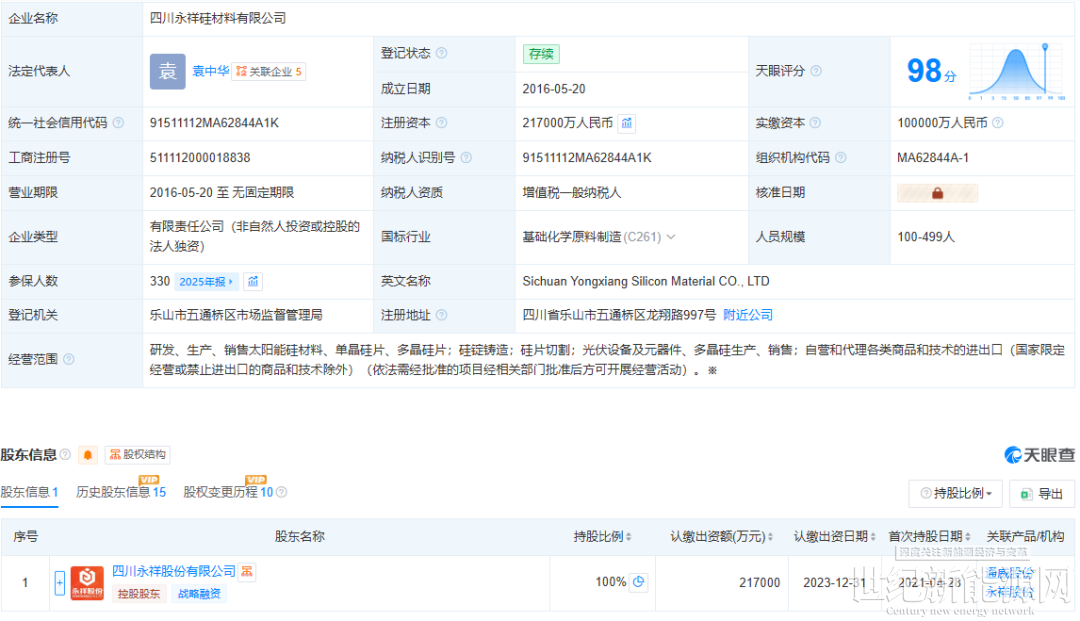Image resolution: width=1080 pixels, height=621 pixels.
Task: Click the orange bell alert icon
Action: pyautogui.click(x=88, y=455)
